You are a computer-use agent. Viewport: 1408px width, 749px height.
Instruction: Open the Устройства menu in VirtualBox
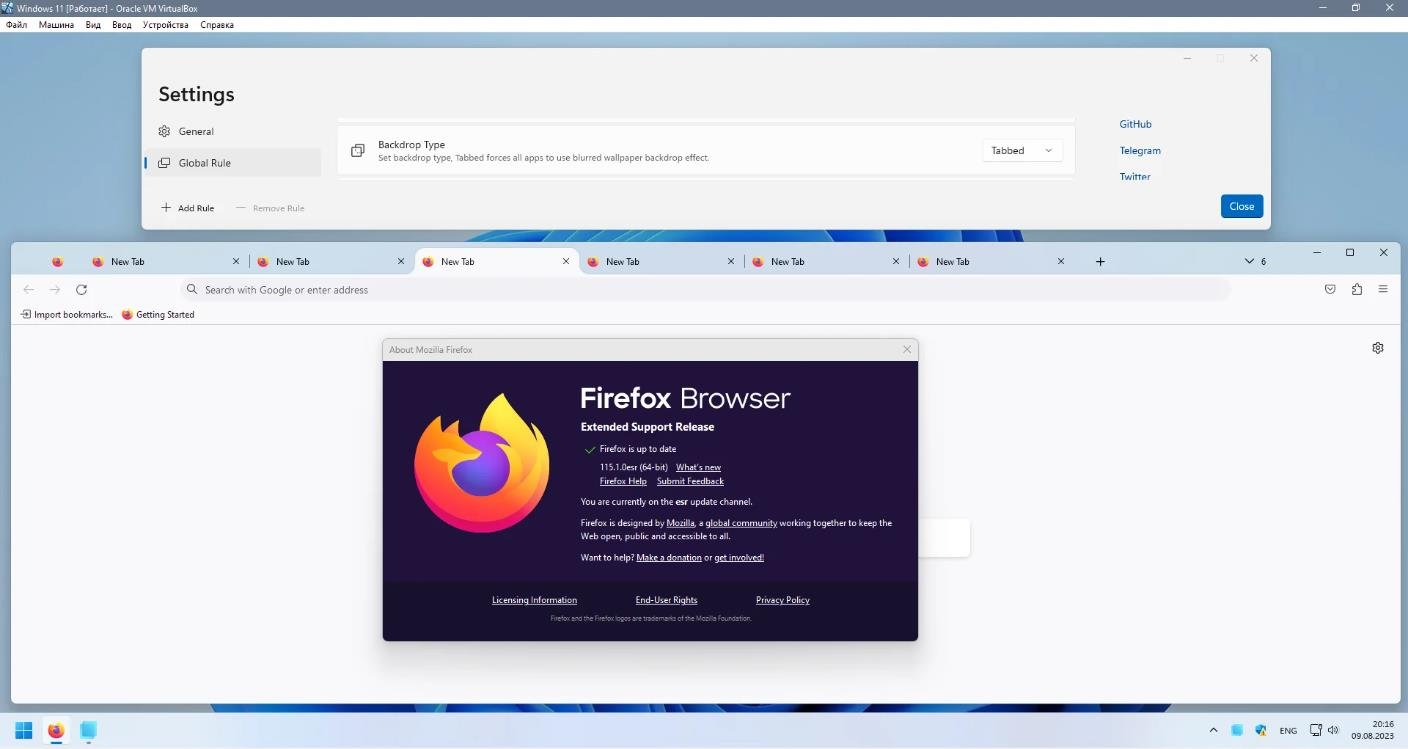click(x=166, y=25)
